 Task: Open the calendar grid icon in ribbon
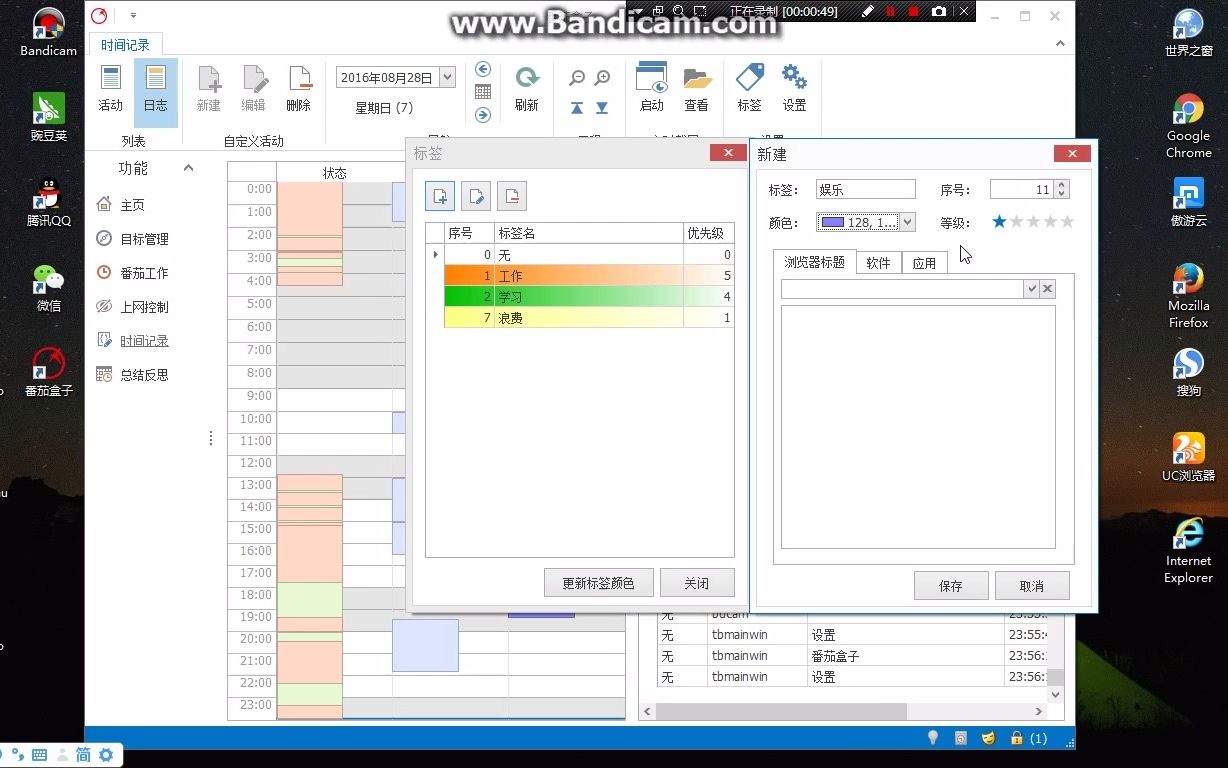[483, 92]
